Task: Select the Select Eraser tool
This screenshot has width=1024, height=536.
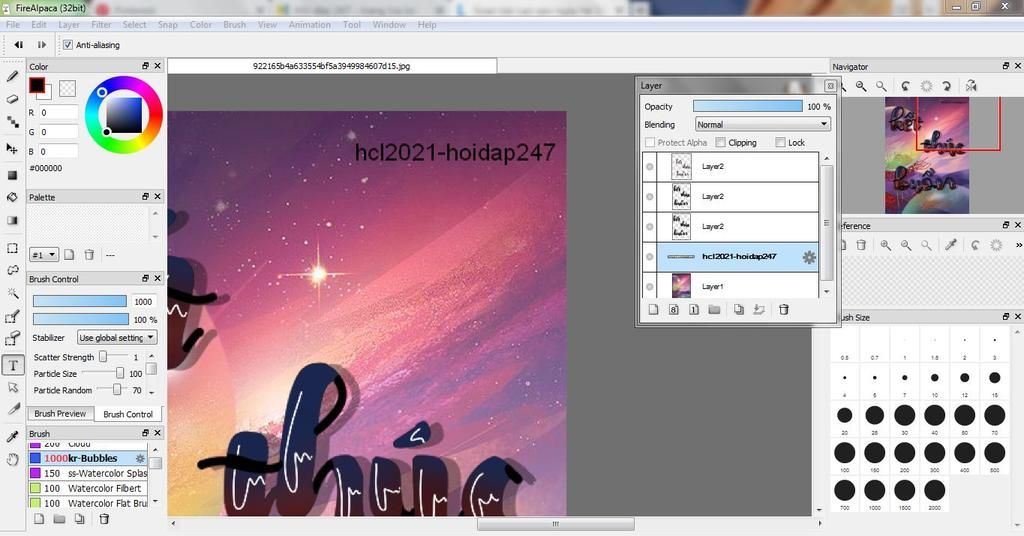Action: tap(12, 339)
